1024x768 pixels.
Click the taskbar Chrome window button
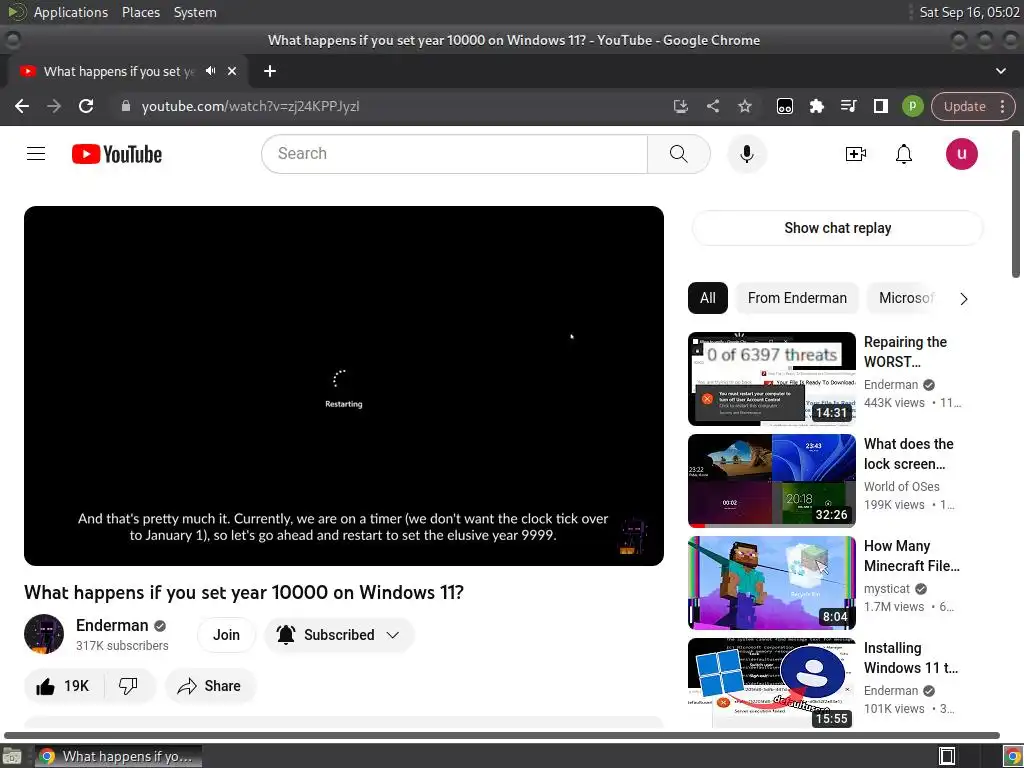118,756
